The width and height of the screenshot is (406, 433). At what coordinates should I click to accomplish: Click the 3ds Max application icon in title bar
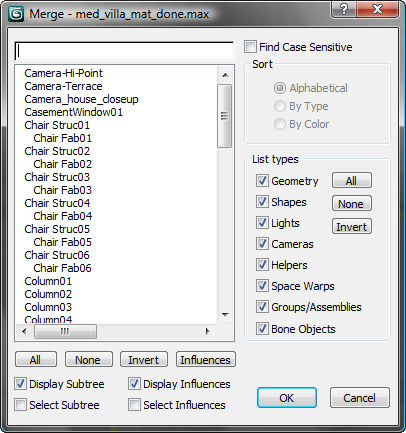click(x=16, y=14)
